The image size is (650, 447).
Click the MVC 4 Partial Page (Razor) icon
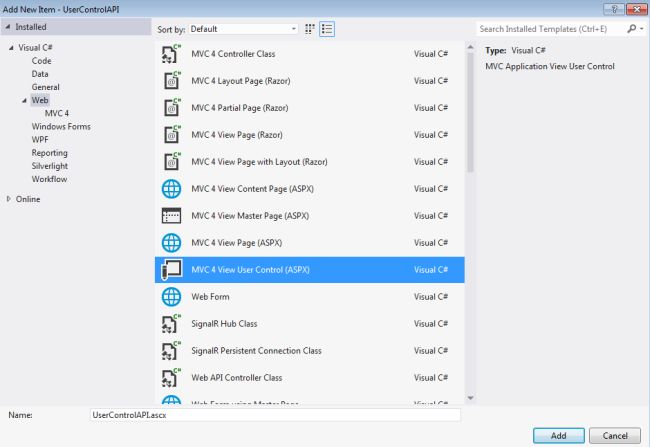pyautogui.click(x=171, y=108)
